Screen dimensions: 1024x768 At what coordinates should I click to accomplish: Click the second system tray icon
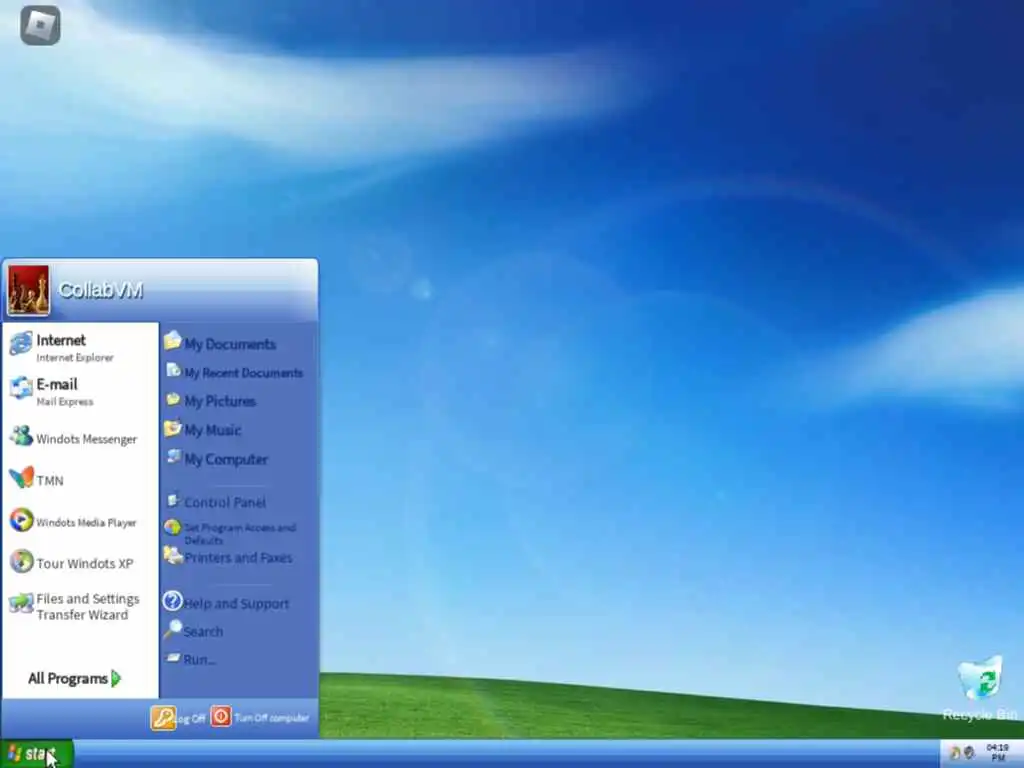(970, 753)
